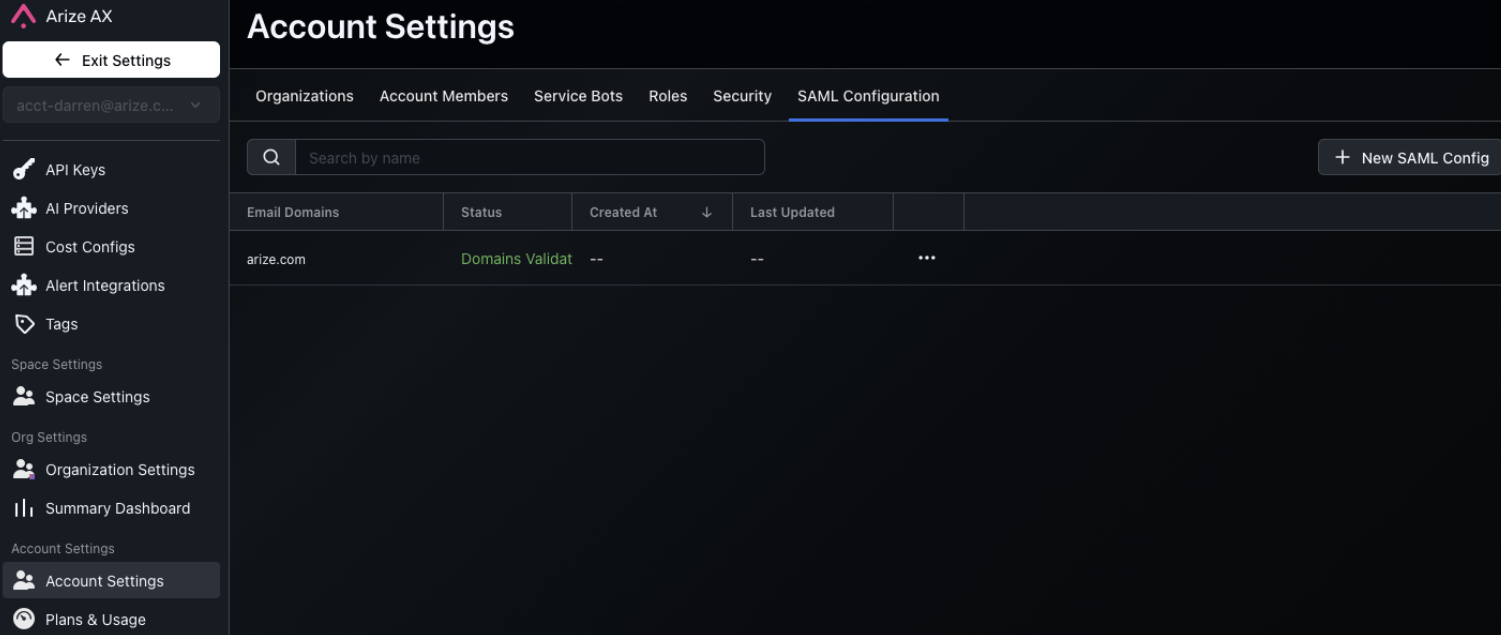Click the Domains Validated status text
This screenshot has width=1501, height=635.
516,259
